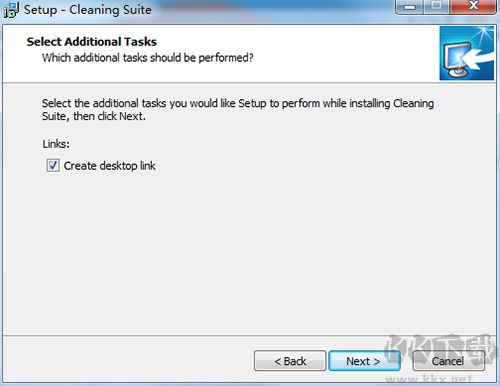Continue with the Next > button
Viewport: 500px width, 386px height.
[364, 361]
